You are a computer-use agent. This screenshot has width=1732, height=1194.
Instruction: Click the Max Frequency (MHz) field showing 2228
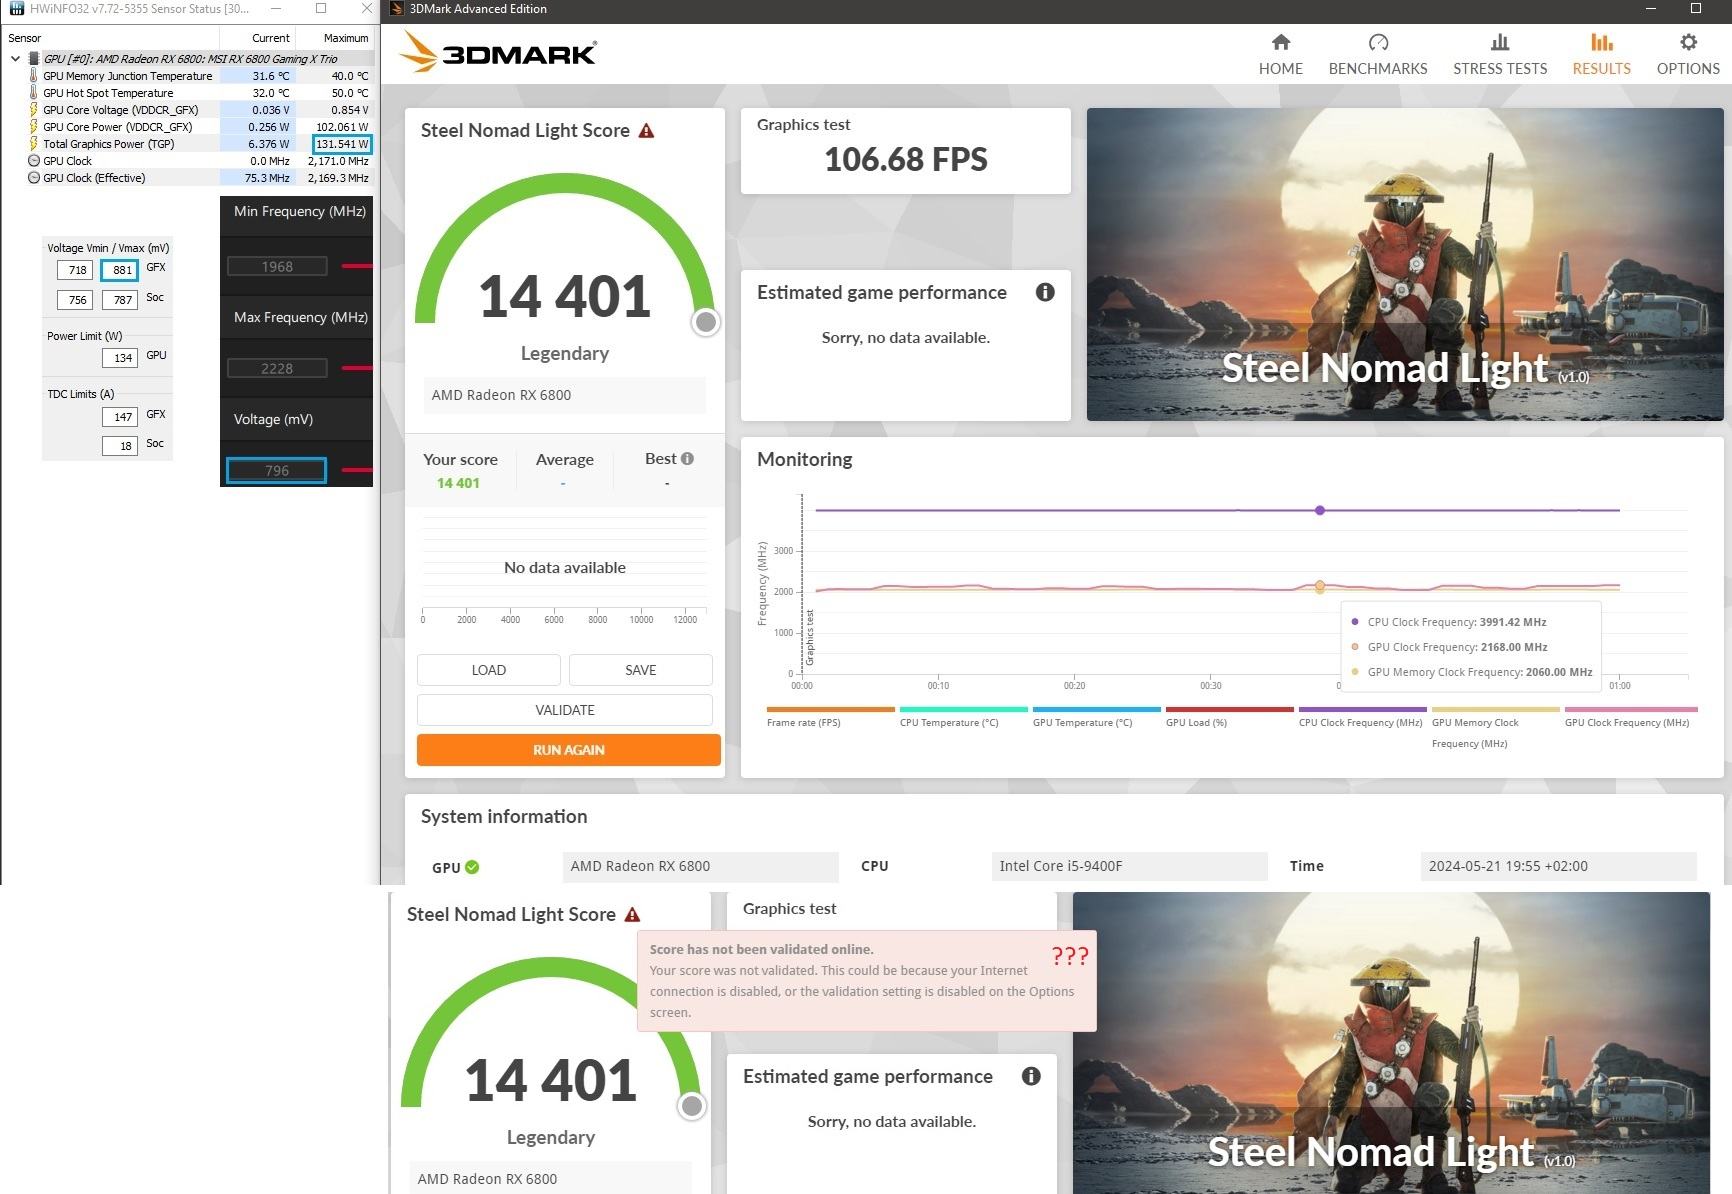pos(277,369)
